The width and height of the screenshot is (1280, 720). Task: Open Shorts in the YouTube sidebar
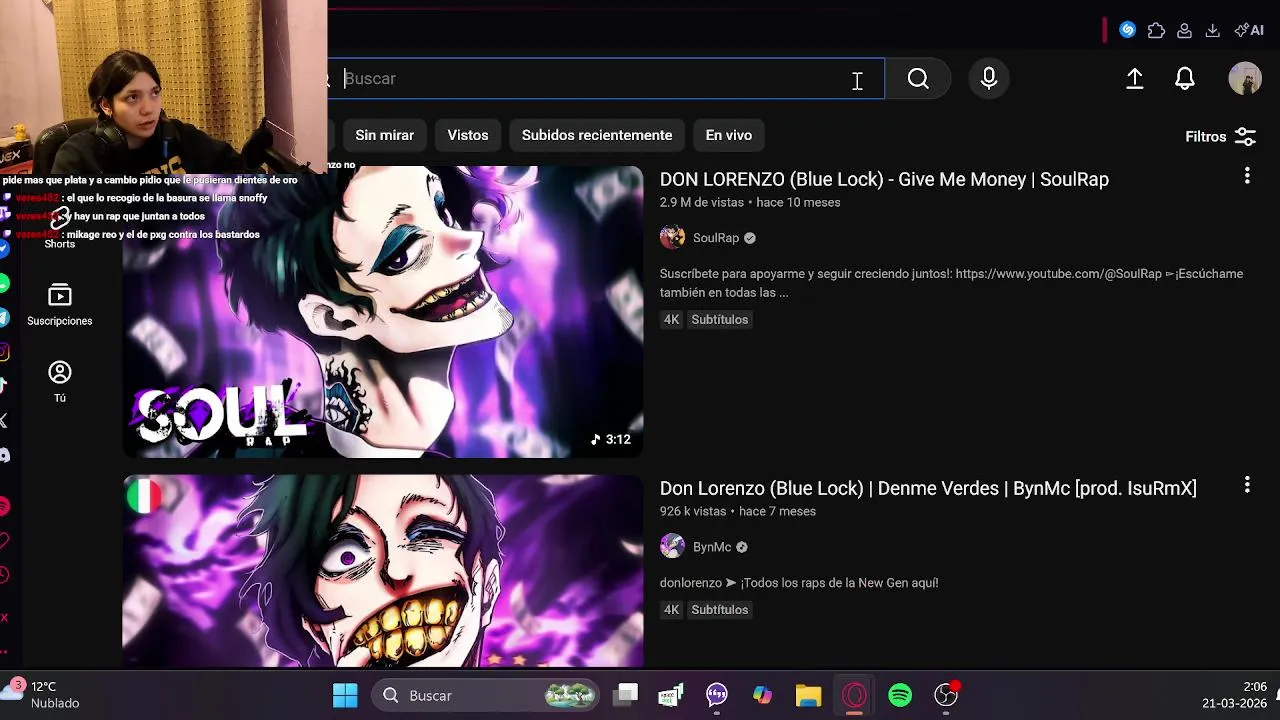(x=59, y=230)
